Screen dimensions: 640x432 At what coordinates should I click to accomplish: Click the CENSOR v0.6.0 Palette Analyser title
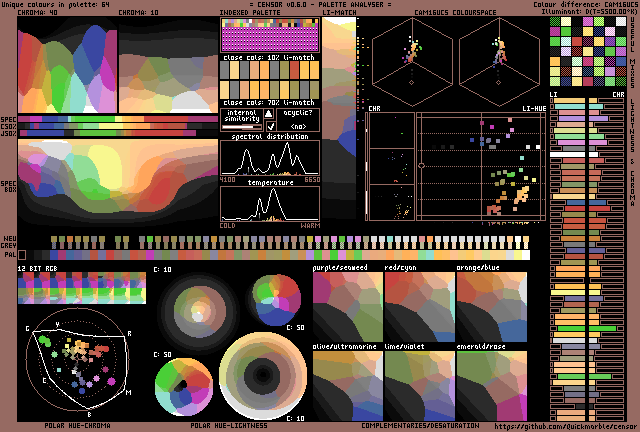tap(320, 4)
